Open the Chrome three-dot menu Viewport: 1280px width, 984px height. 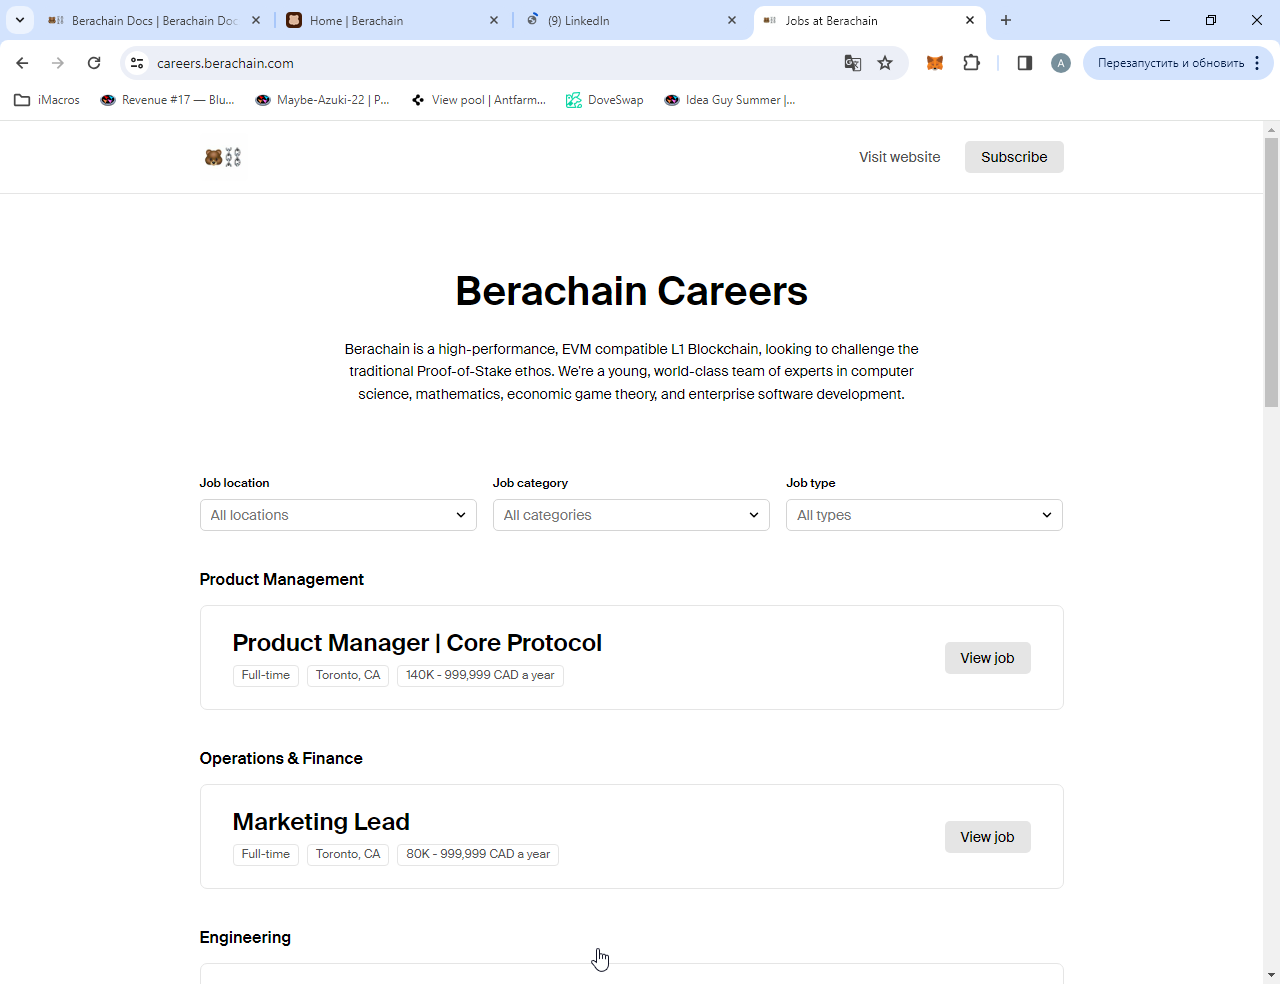(1257, 63)
